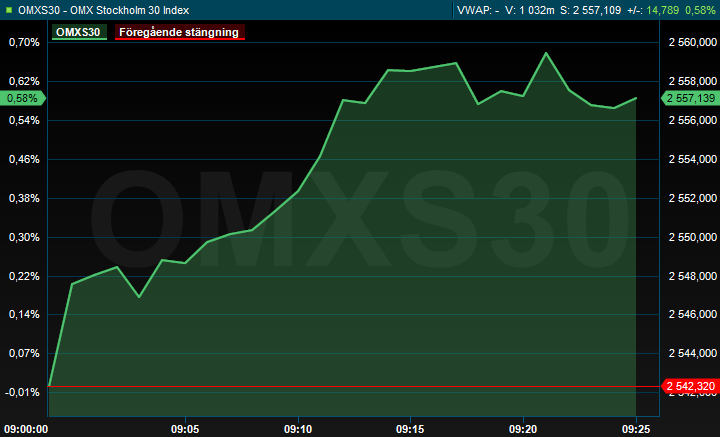Click the green 0,58% marker on left axis
Image resolution: width=720 pixels, height=437 pixels.
click(x=23, y=98)
